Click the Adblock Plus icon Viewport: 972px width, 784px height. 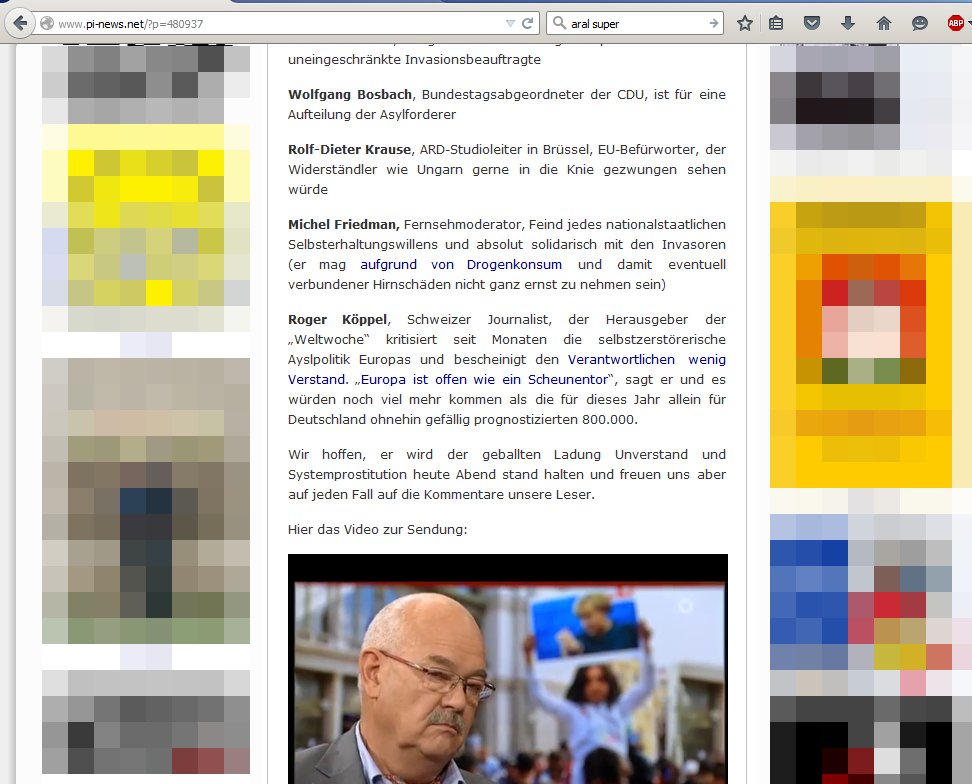pos(954,23)
